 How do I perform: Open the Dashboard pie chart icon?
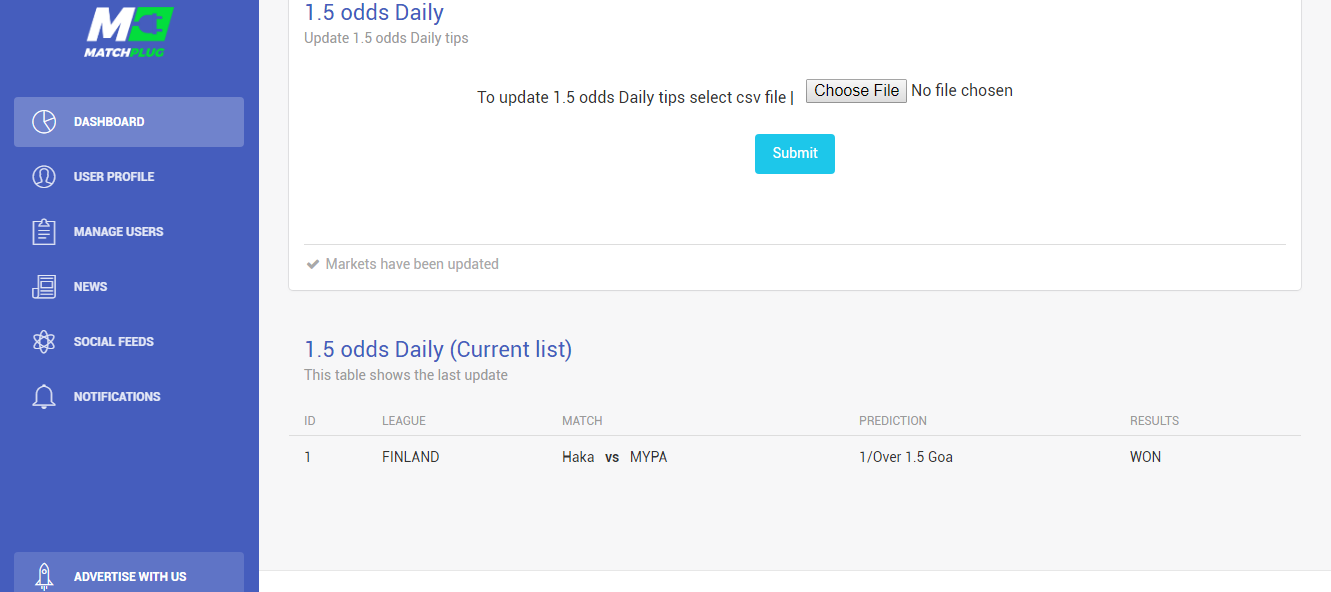(x=44, y=122)
